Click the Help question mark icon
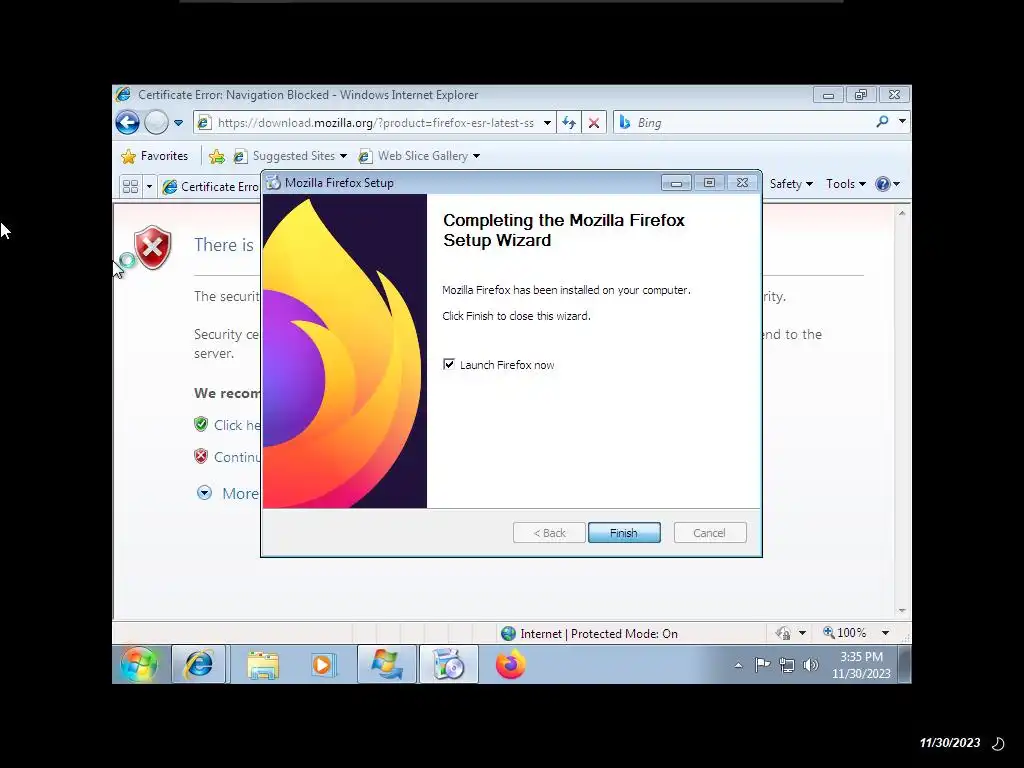Viewport: 1024px width, 768px height. coord(882,184)
